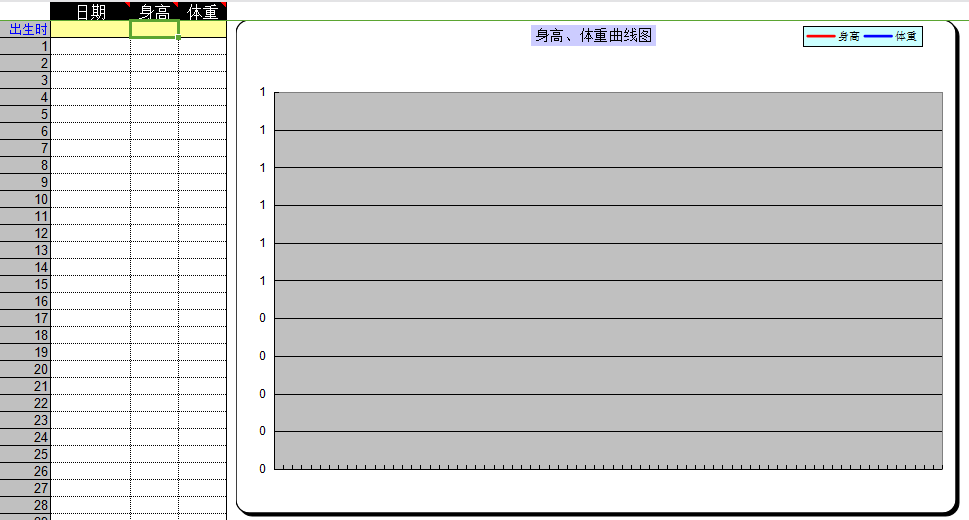Select the chart legend box
This screenshot has width=969, height=520.
[x=863, y=36]
